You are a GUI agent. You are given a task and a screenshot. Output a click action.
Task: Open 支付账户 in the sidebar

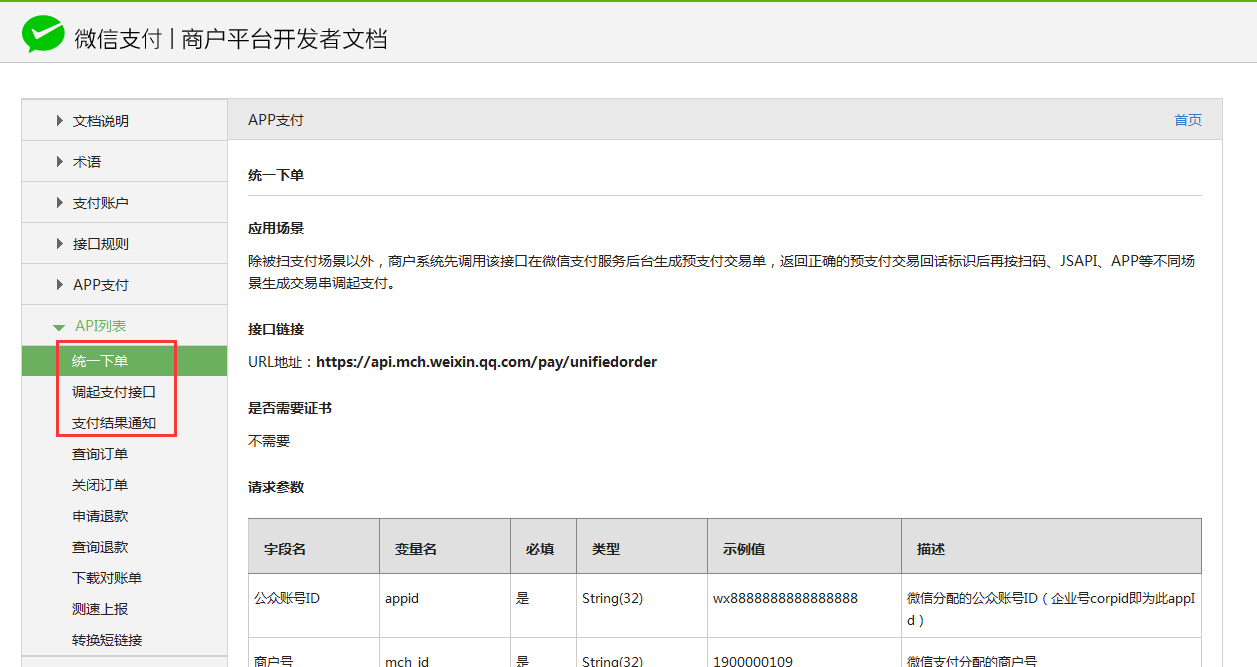coord(101,203)
